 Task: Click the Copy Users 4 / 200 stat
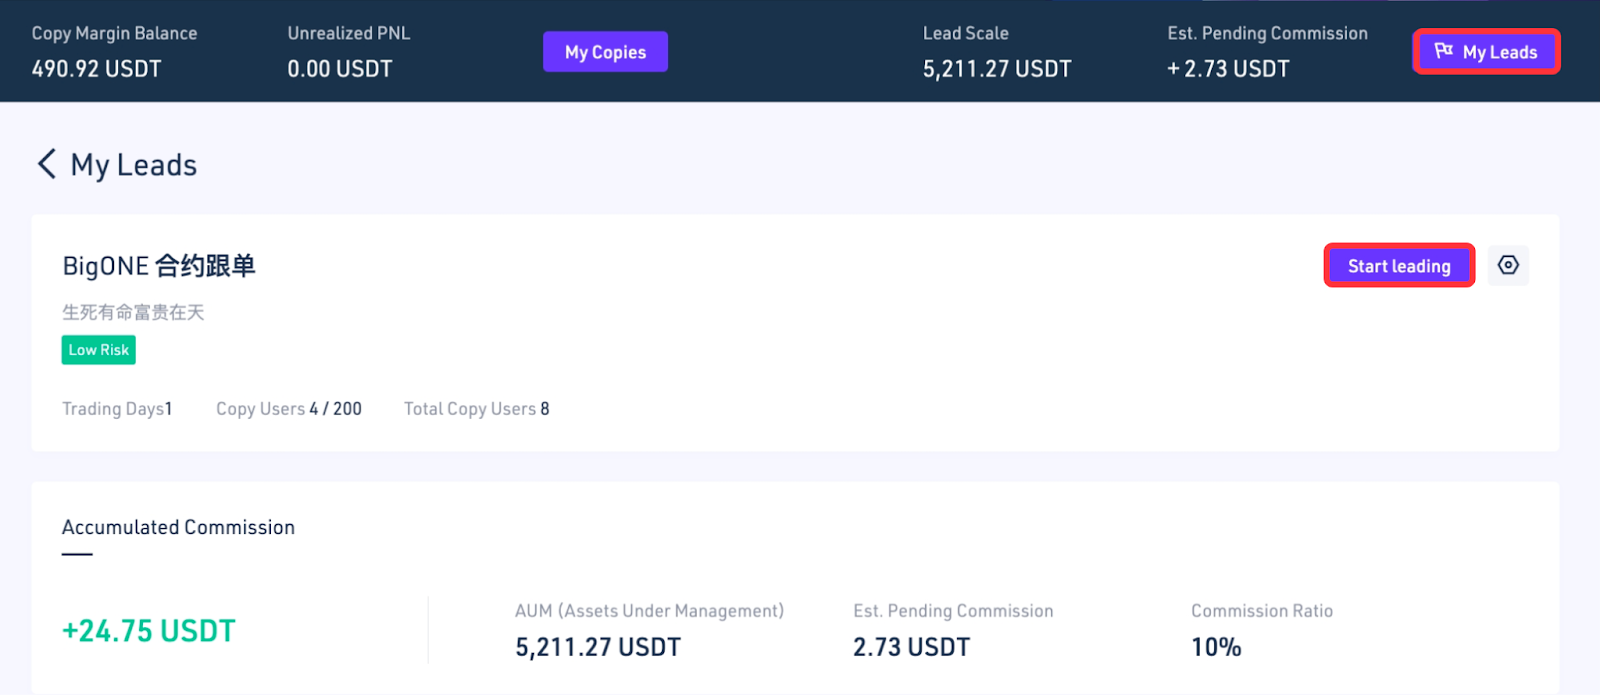point(288,409)
